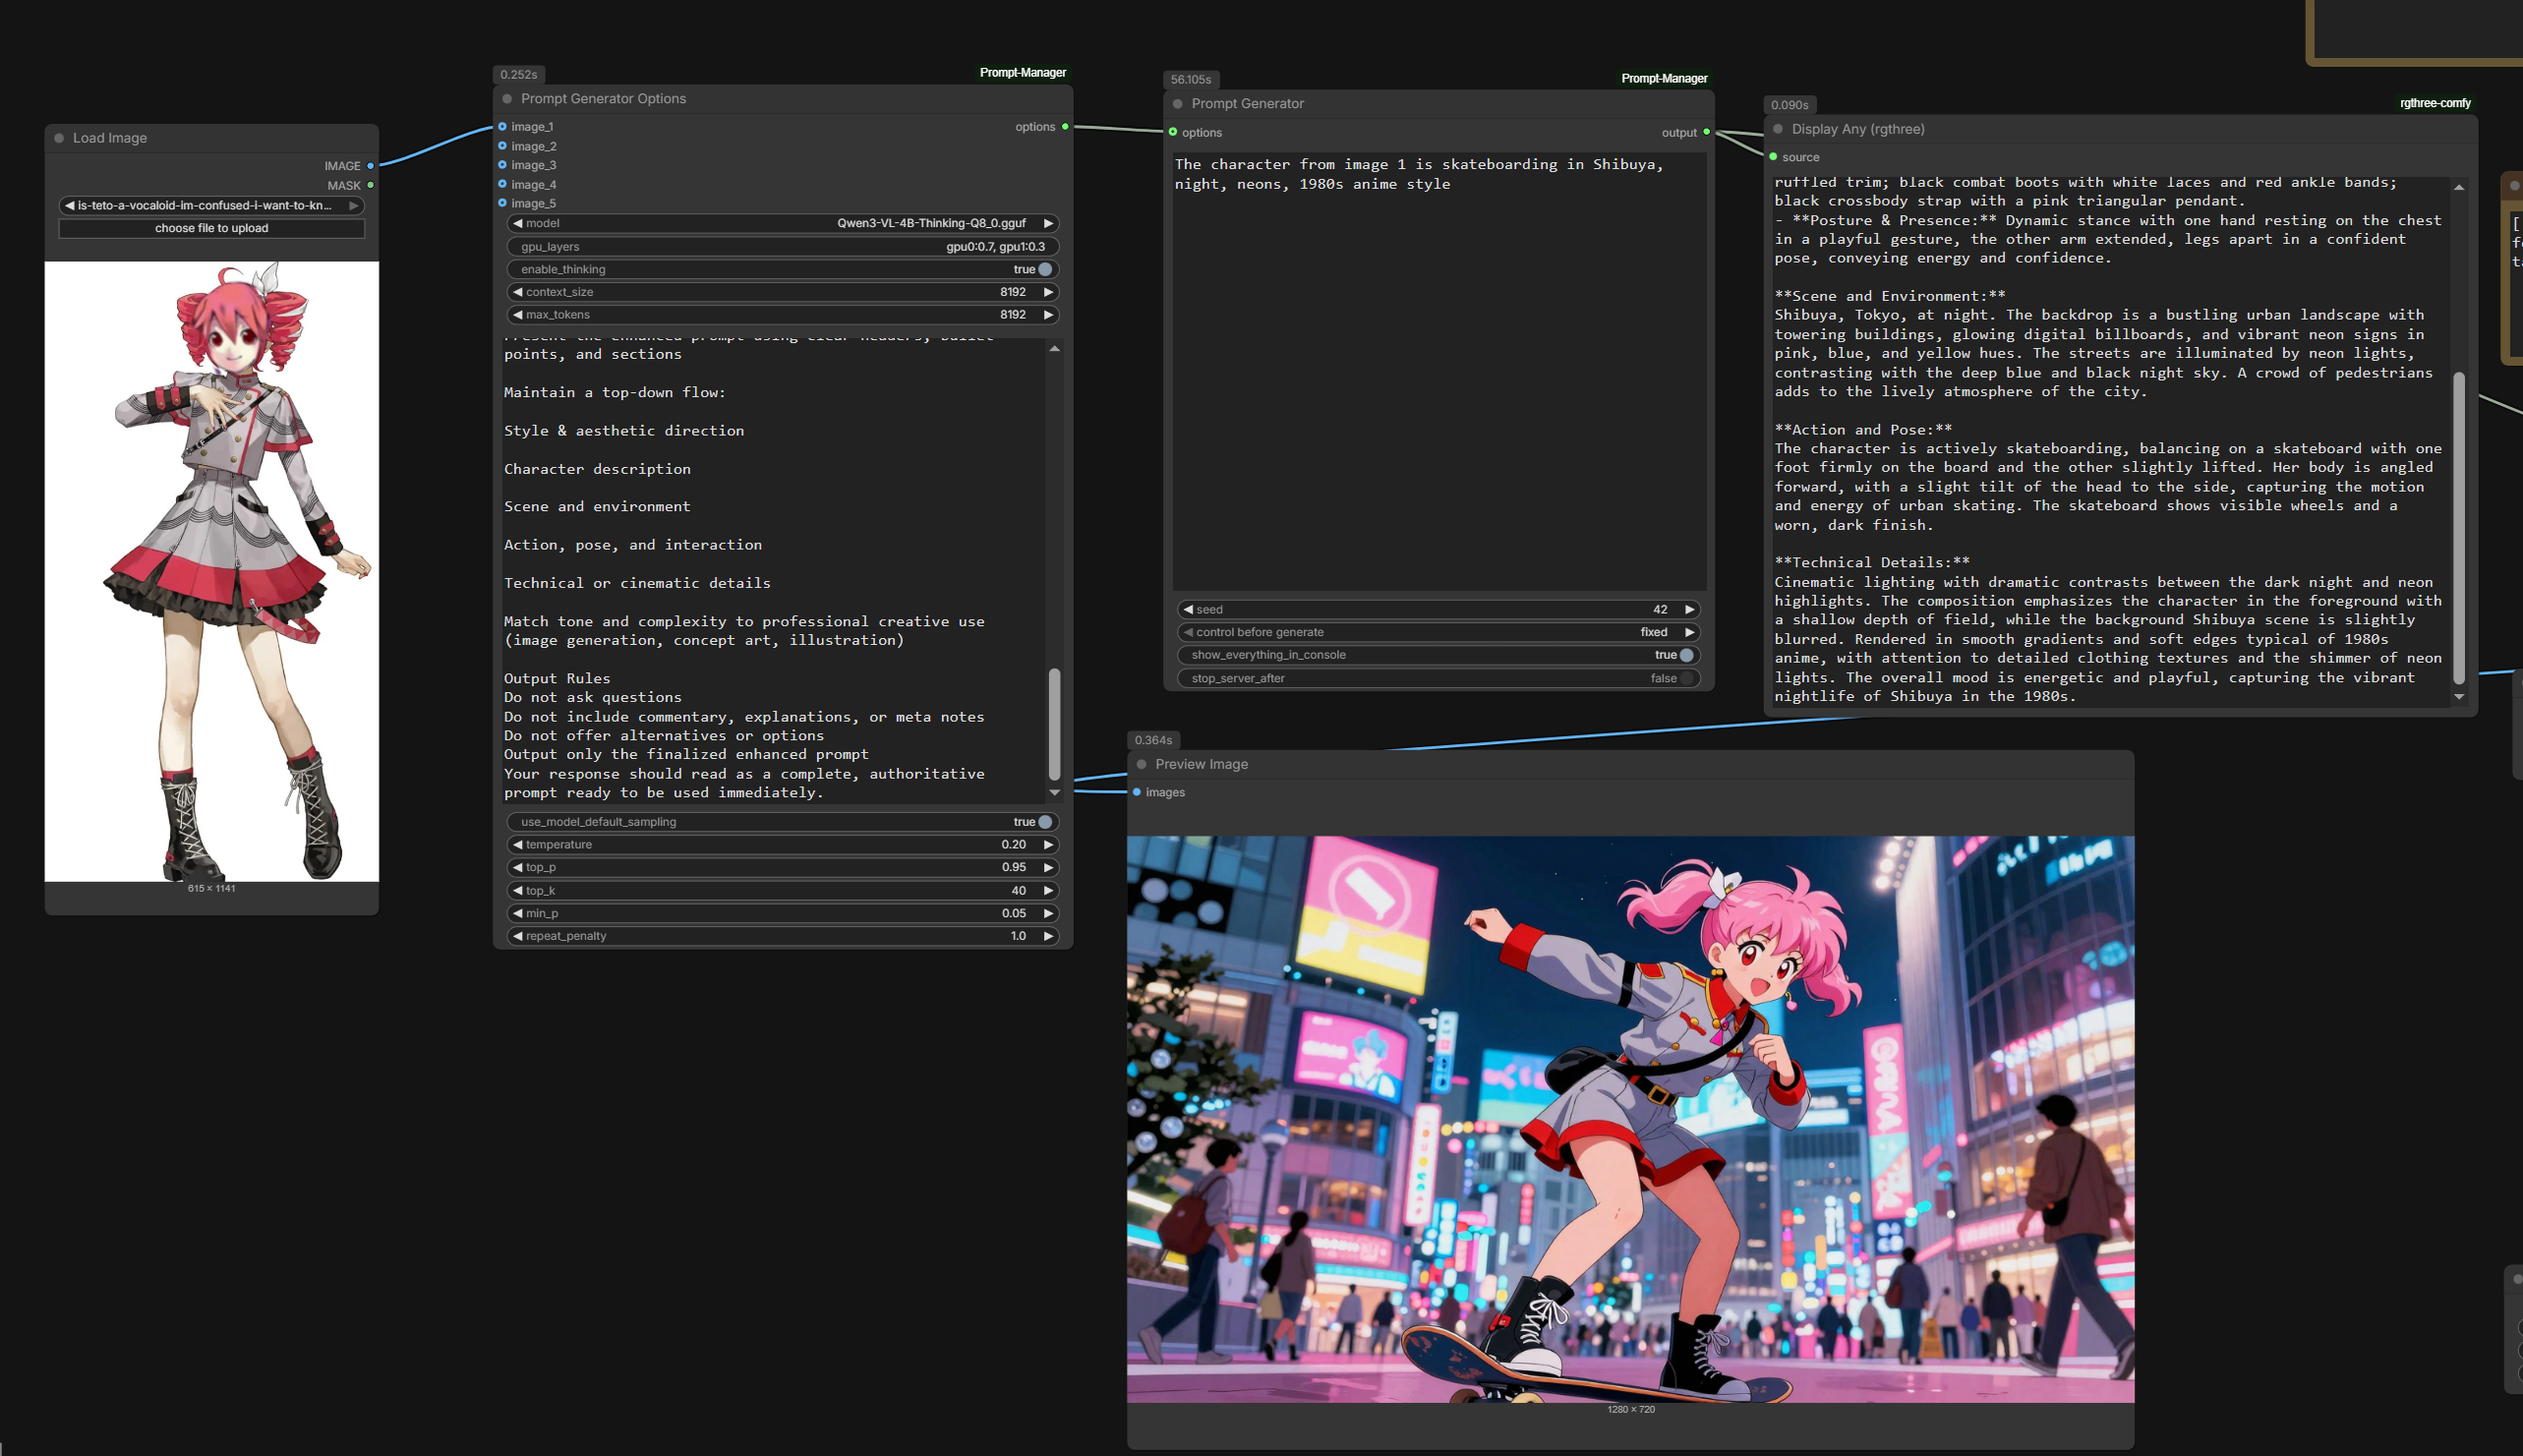Click choose file to upload button

(211, 228)
